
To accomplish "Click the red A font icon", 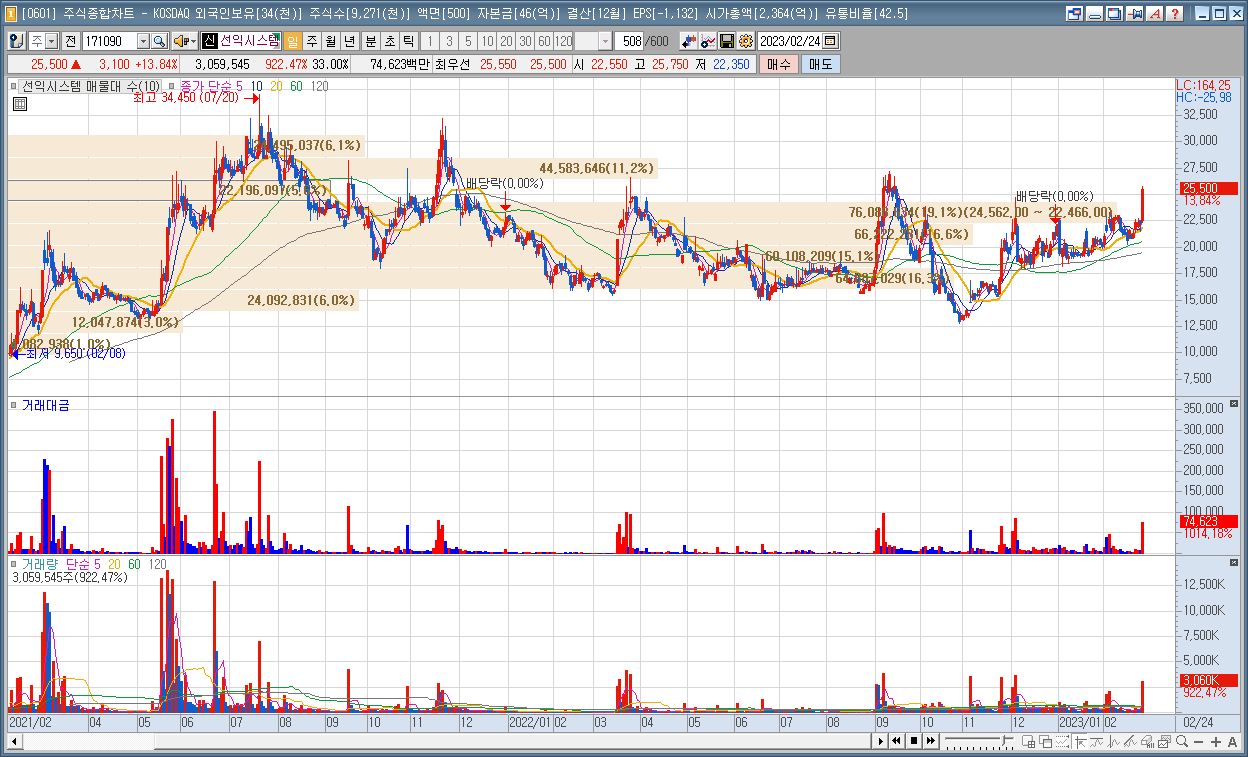I will coord(1154,14).
